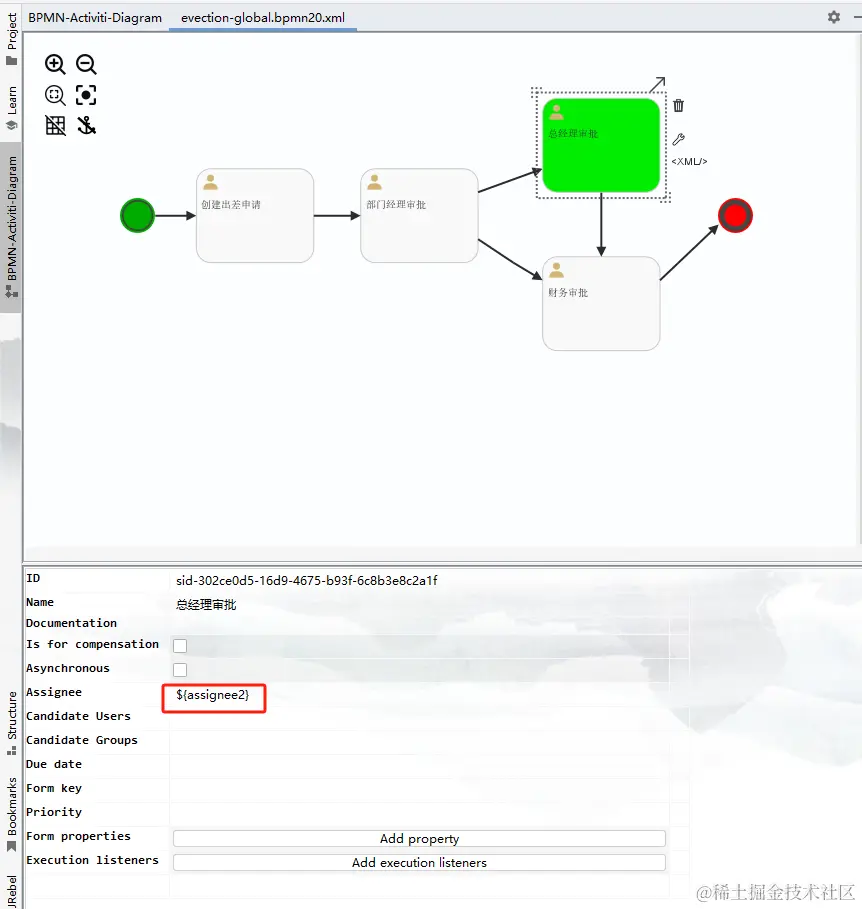Open the Bookmarks tool window
This screenshot has height=909, width=862.
point(12,815)
